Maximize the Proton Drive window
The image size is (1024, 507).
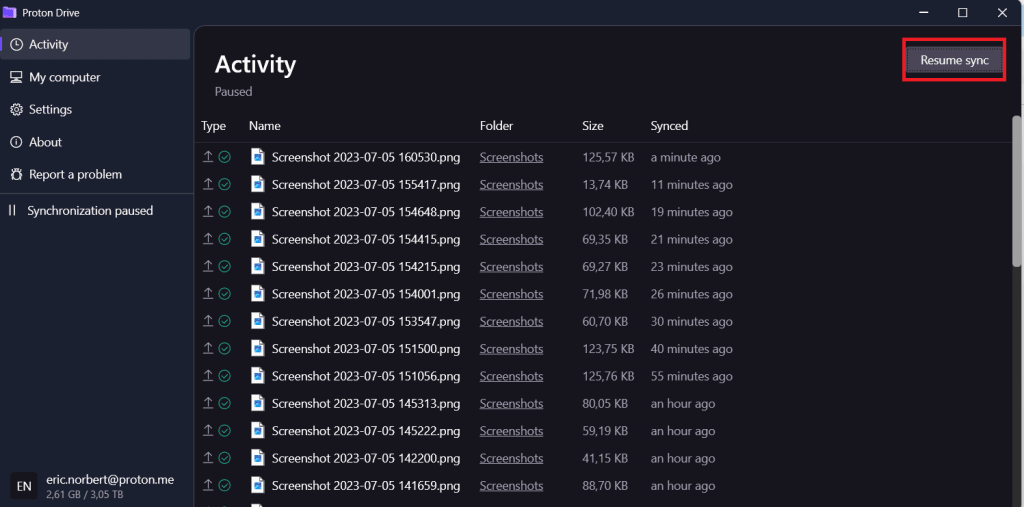pyautogui.click(x=963, y=12)
